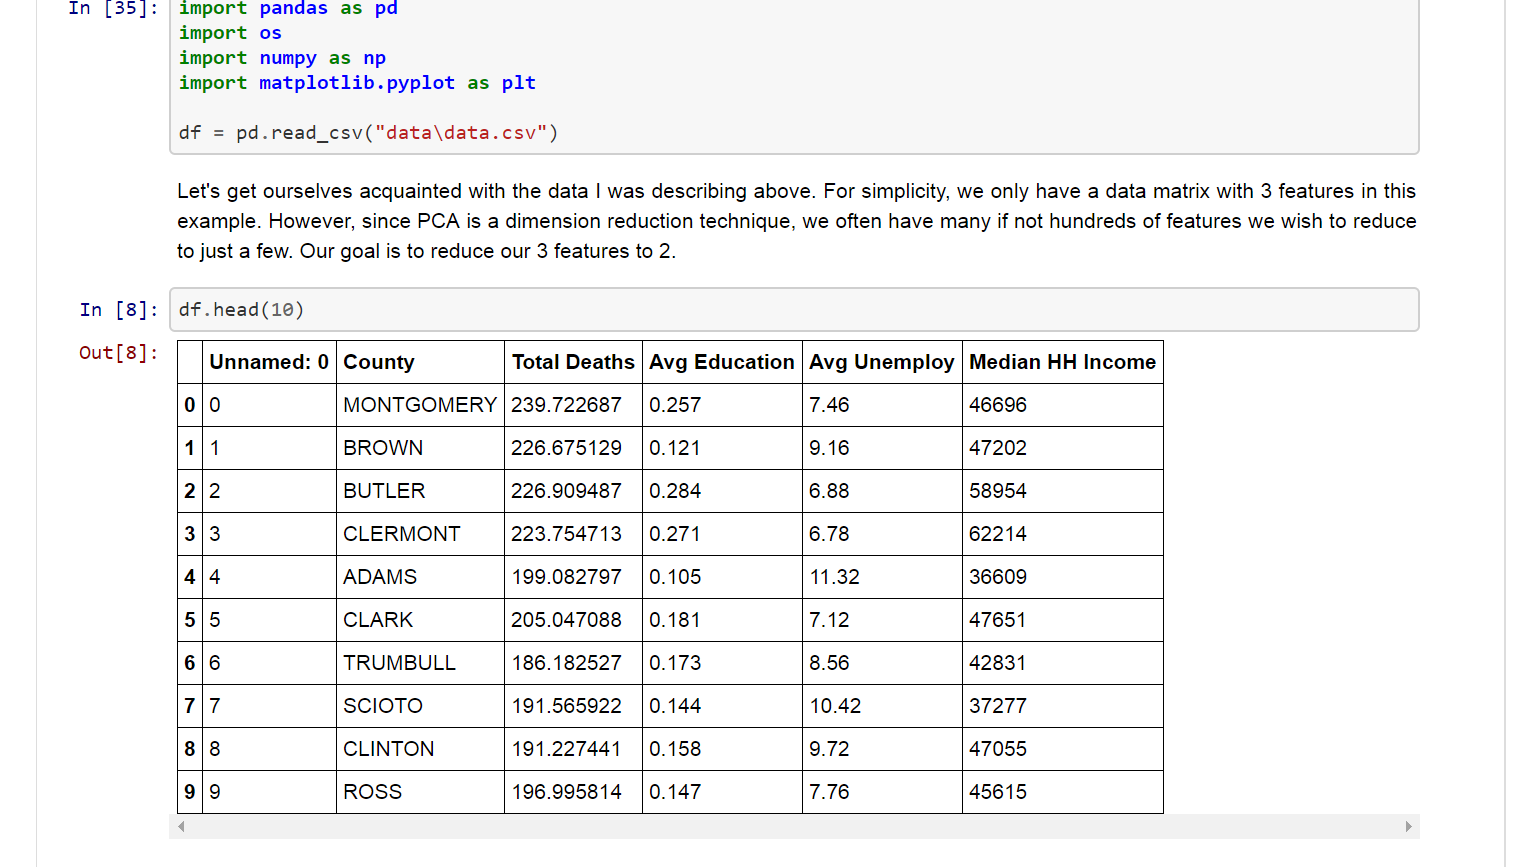Click the TRUMBULL county cell
Image resolution: width=1513 pixels, height=867 pixels.
click(420, 663)
